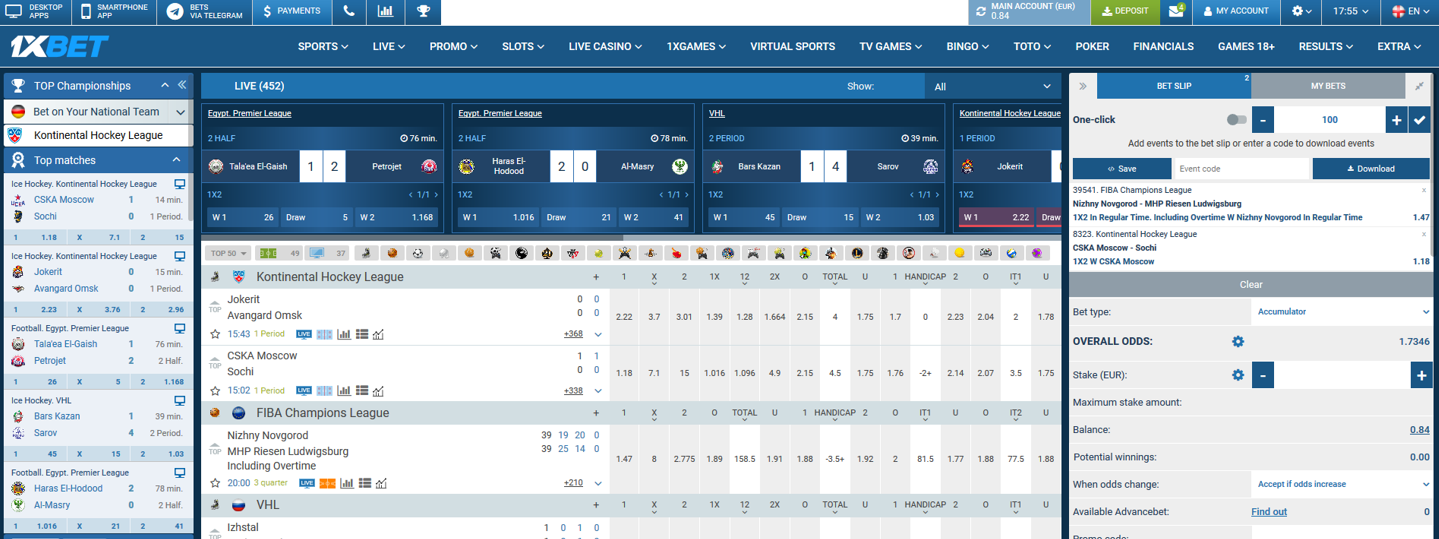The width and height of the screenshot is (1439, 539).
Task: Collapse left sidebar with double chevron
Action: (182, 85)
